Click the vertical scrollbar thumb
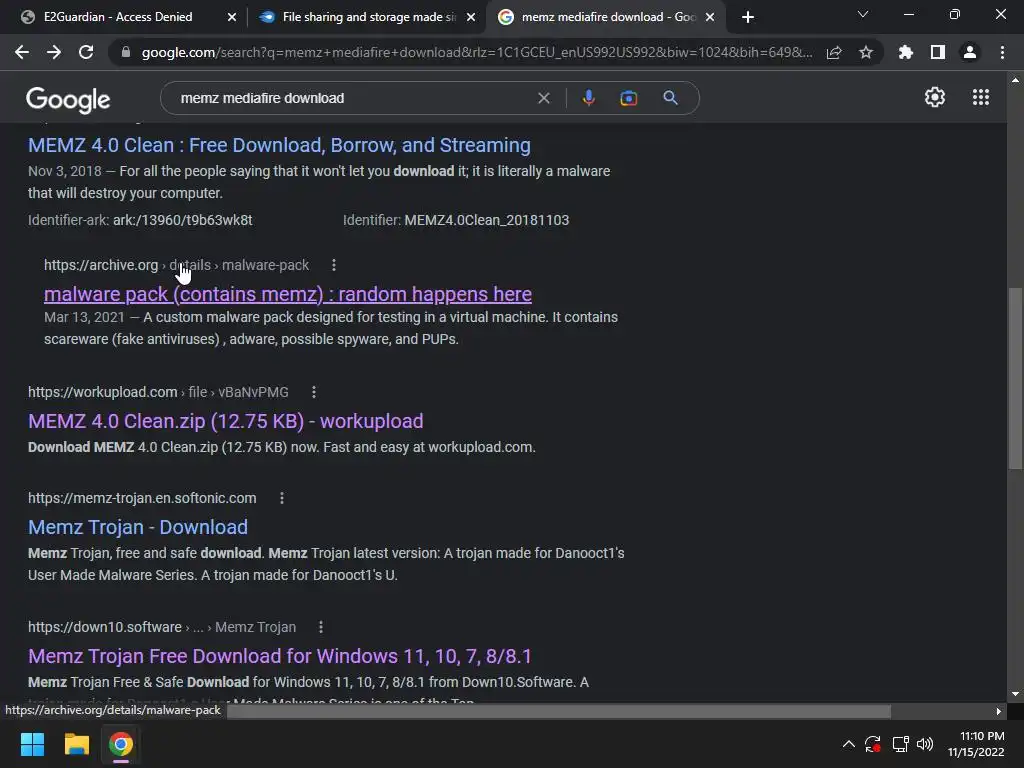 click(x=1015, y=378)
